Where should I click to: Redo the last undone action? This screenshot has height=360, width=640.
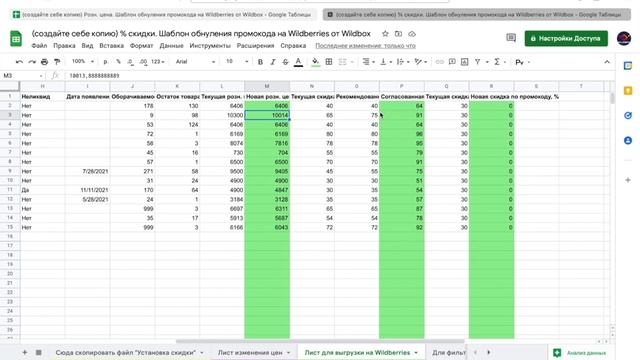click(32, 62)
